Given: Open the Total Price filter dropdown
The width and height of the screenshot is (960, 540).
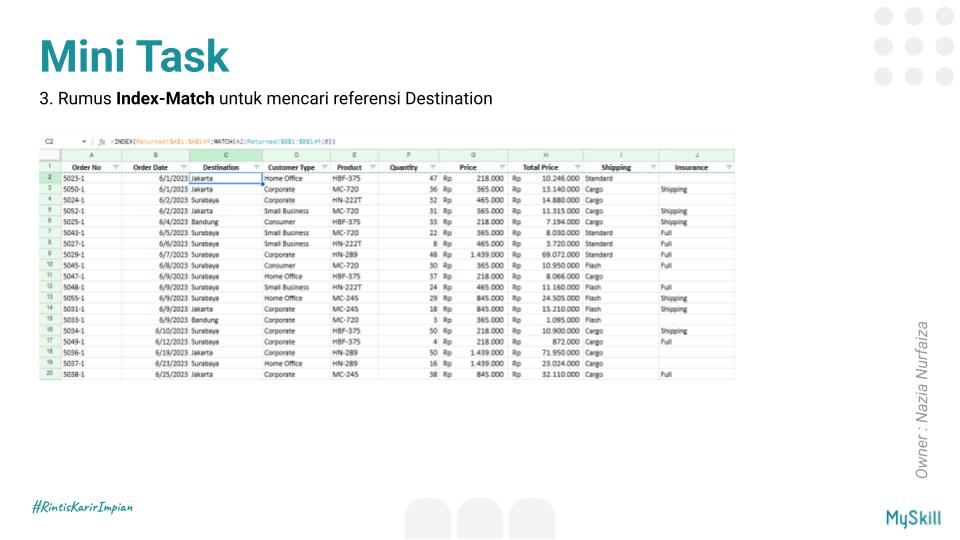Looking at the screenshot, I should click(x=577, y=167).
